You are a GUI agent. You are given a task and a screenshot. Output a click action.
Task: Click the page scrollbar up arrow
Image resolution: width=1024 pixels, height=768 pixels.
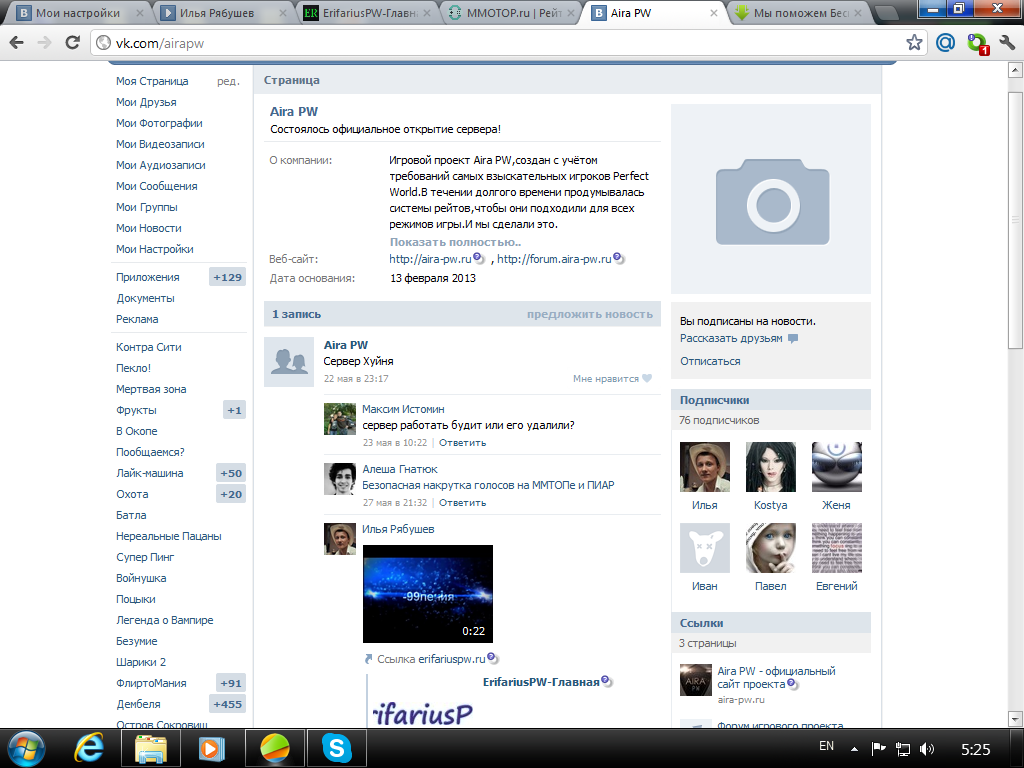(x=1015, y=70)
